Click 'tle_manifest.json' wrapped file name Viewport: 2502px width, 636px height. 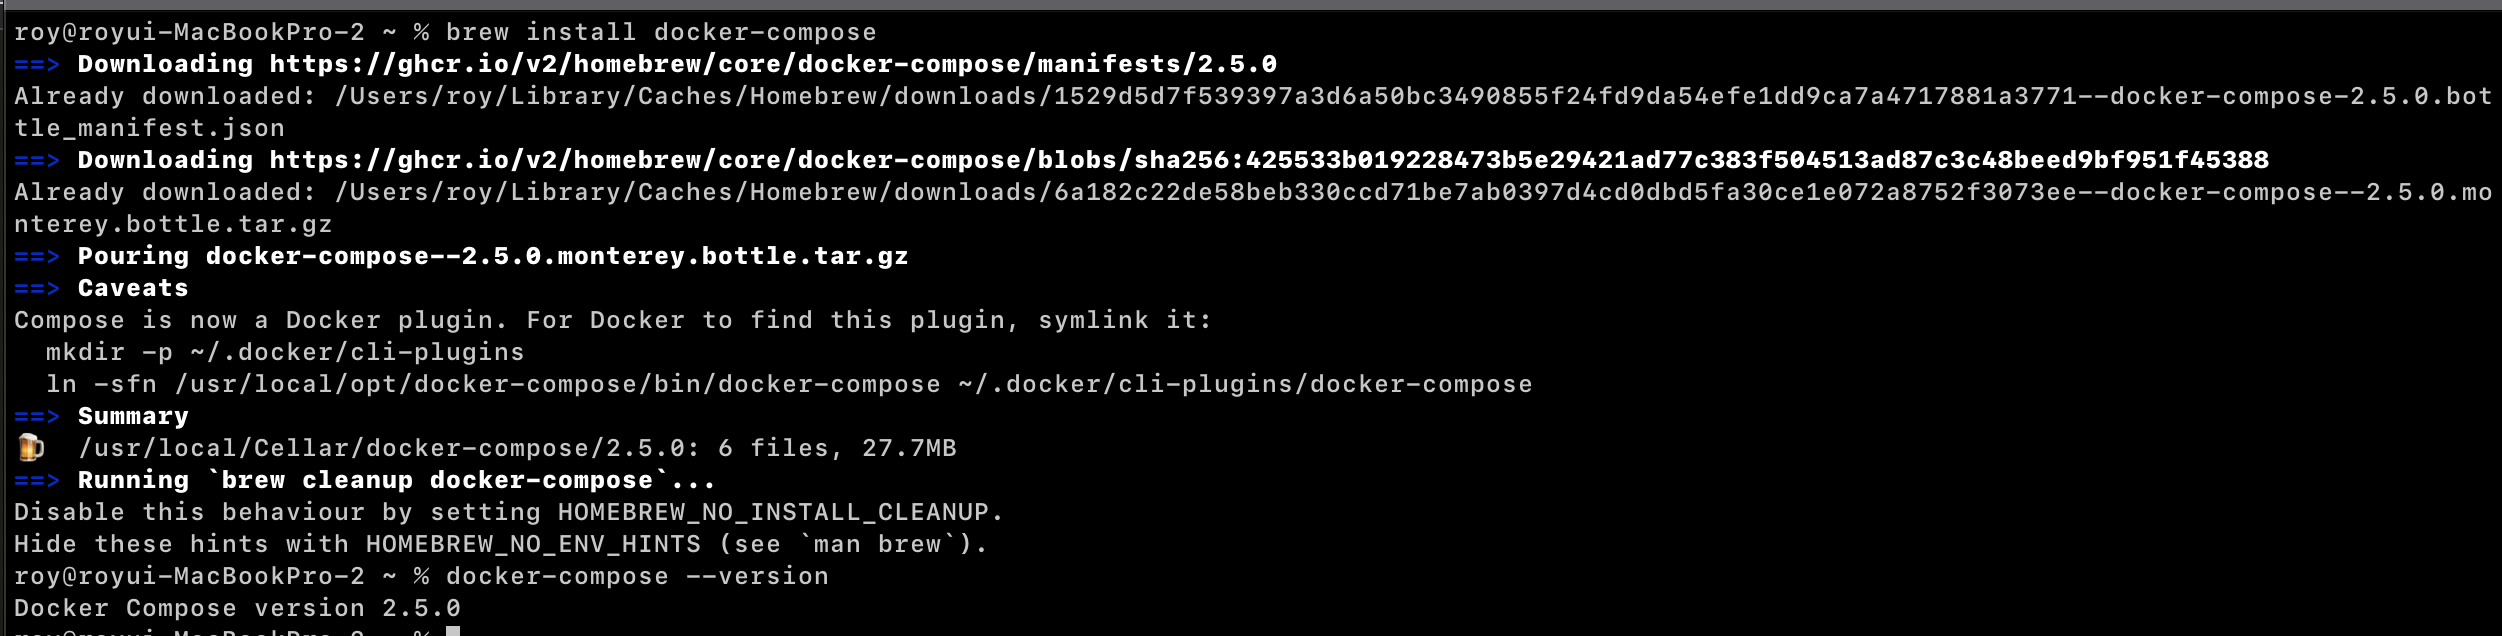pyautogui.click(x=149, y=129)
